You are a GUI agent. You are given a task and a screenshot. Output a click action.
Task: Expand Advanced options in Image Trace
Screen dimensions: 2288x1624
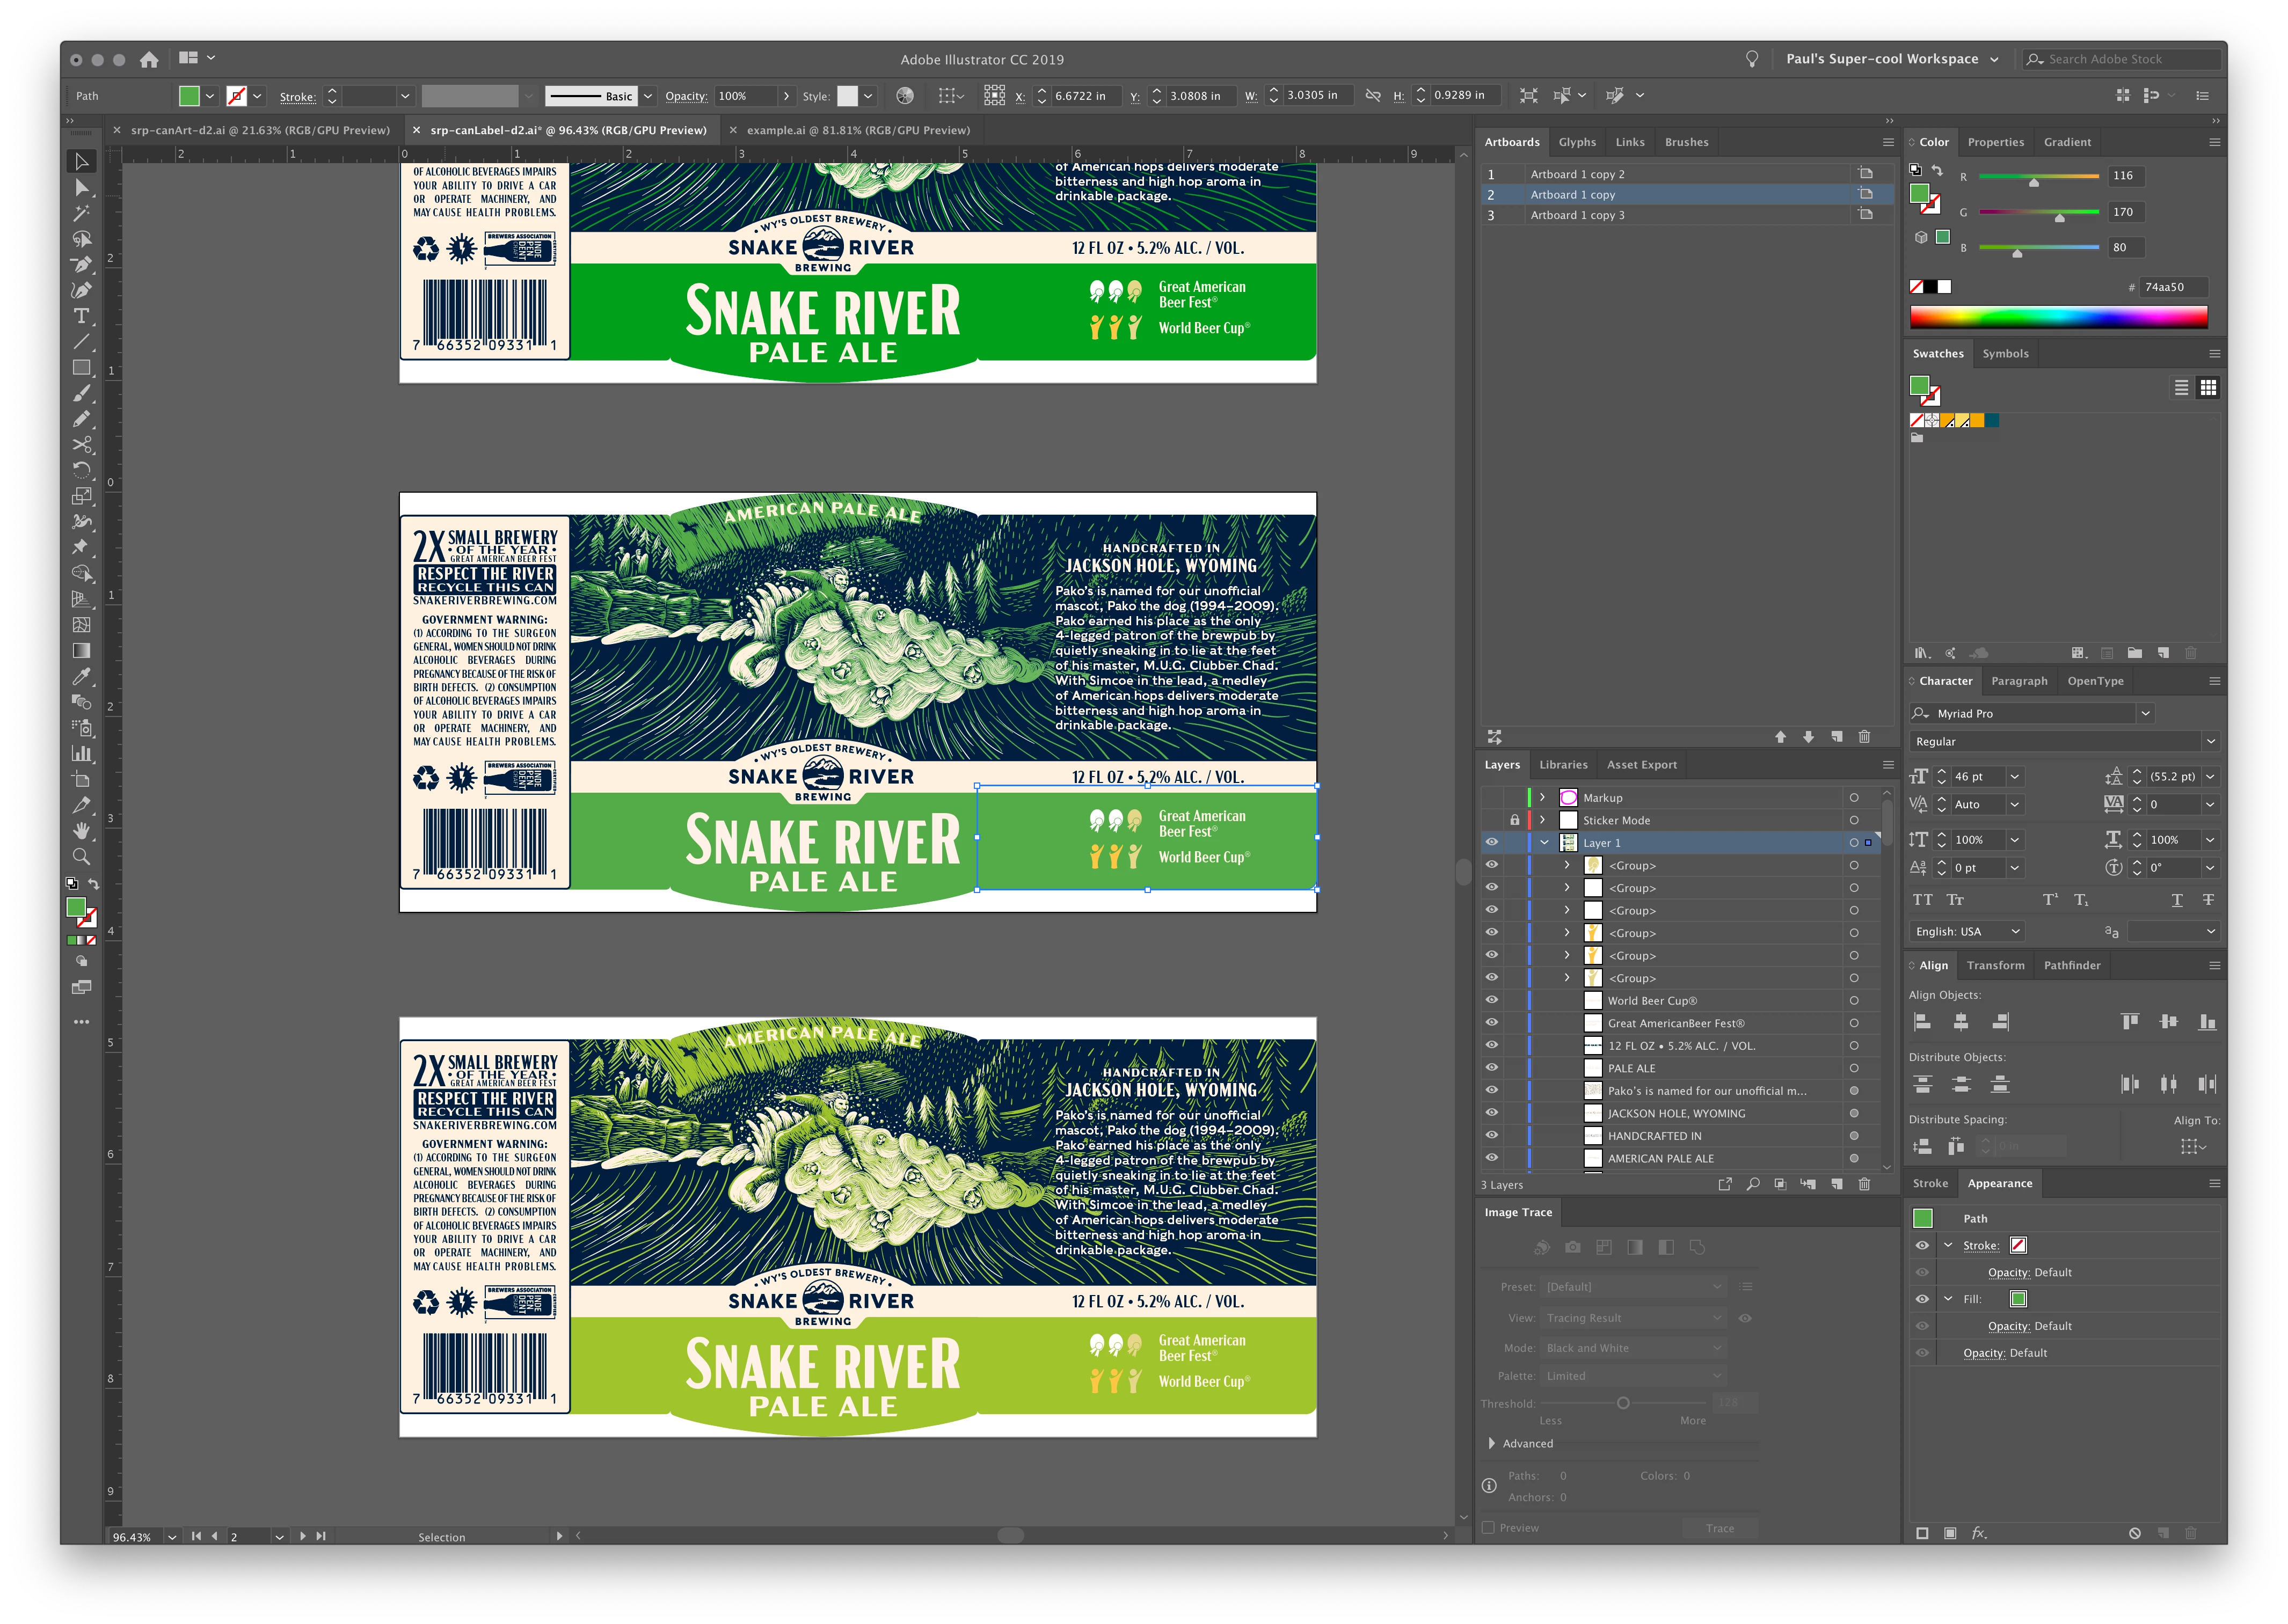tap(1492, 1443)
